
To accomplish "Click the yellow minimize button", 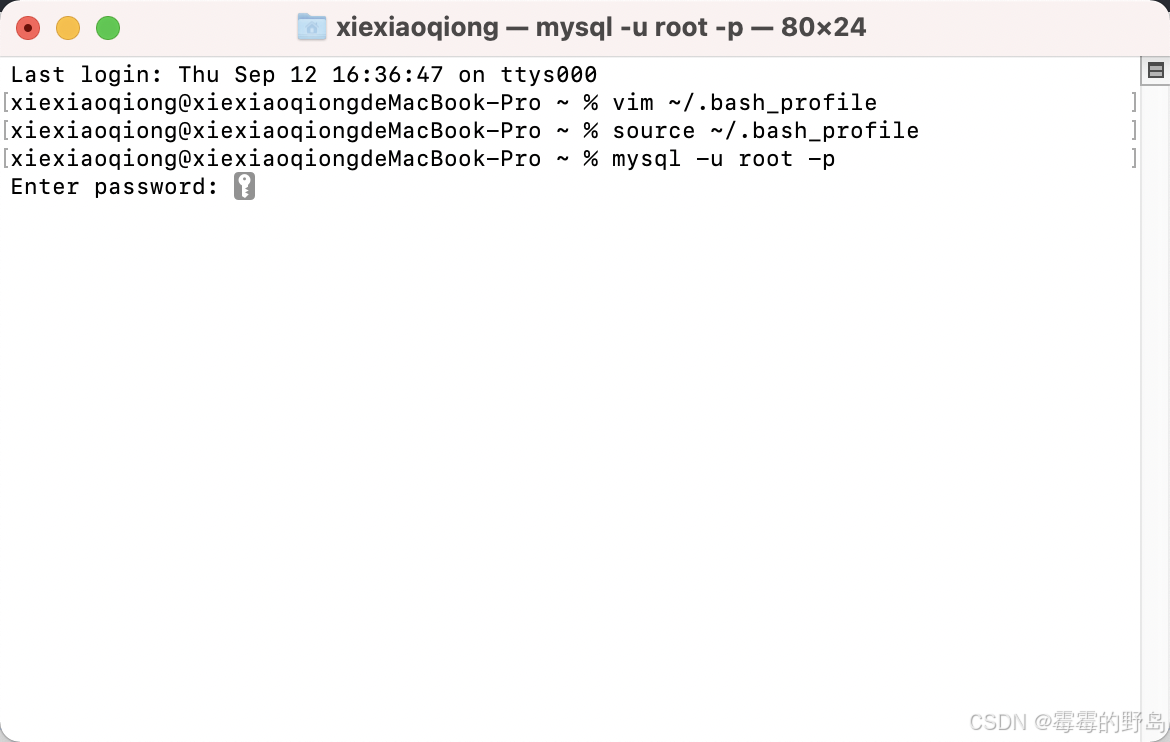I will coord(68,29).
